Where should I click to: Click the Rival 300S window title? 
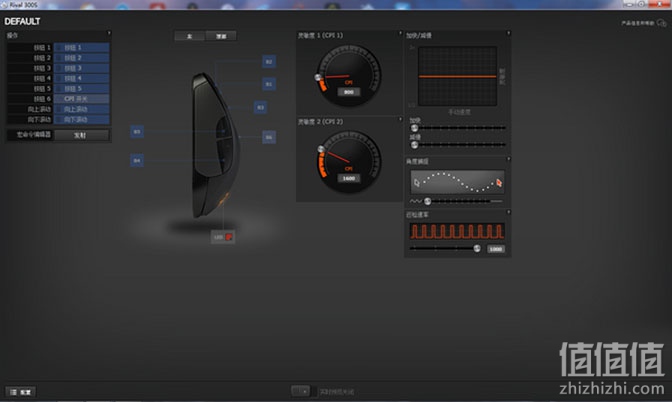[x=24, y=5]
